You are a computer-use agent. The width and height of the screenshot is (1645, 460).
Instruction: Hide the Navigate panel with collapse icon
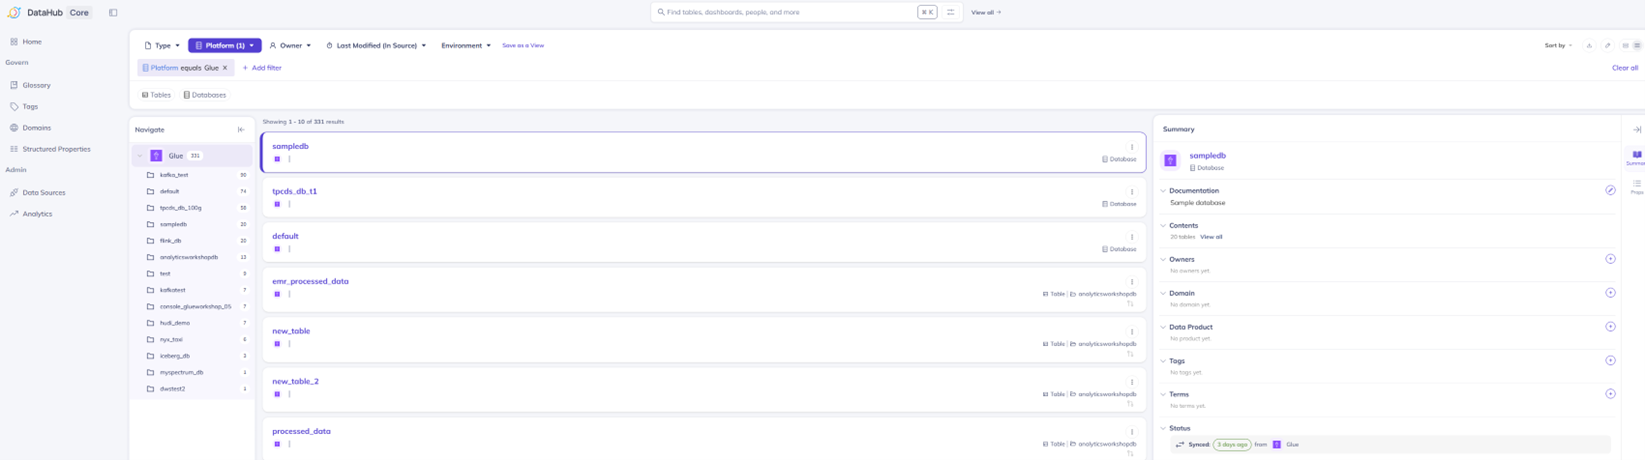pyautogui.click(x=241, y=129)
